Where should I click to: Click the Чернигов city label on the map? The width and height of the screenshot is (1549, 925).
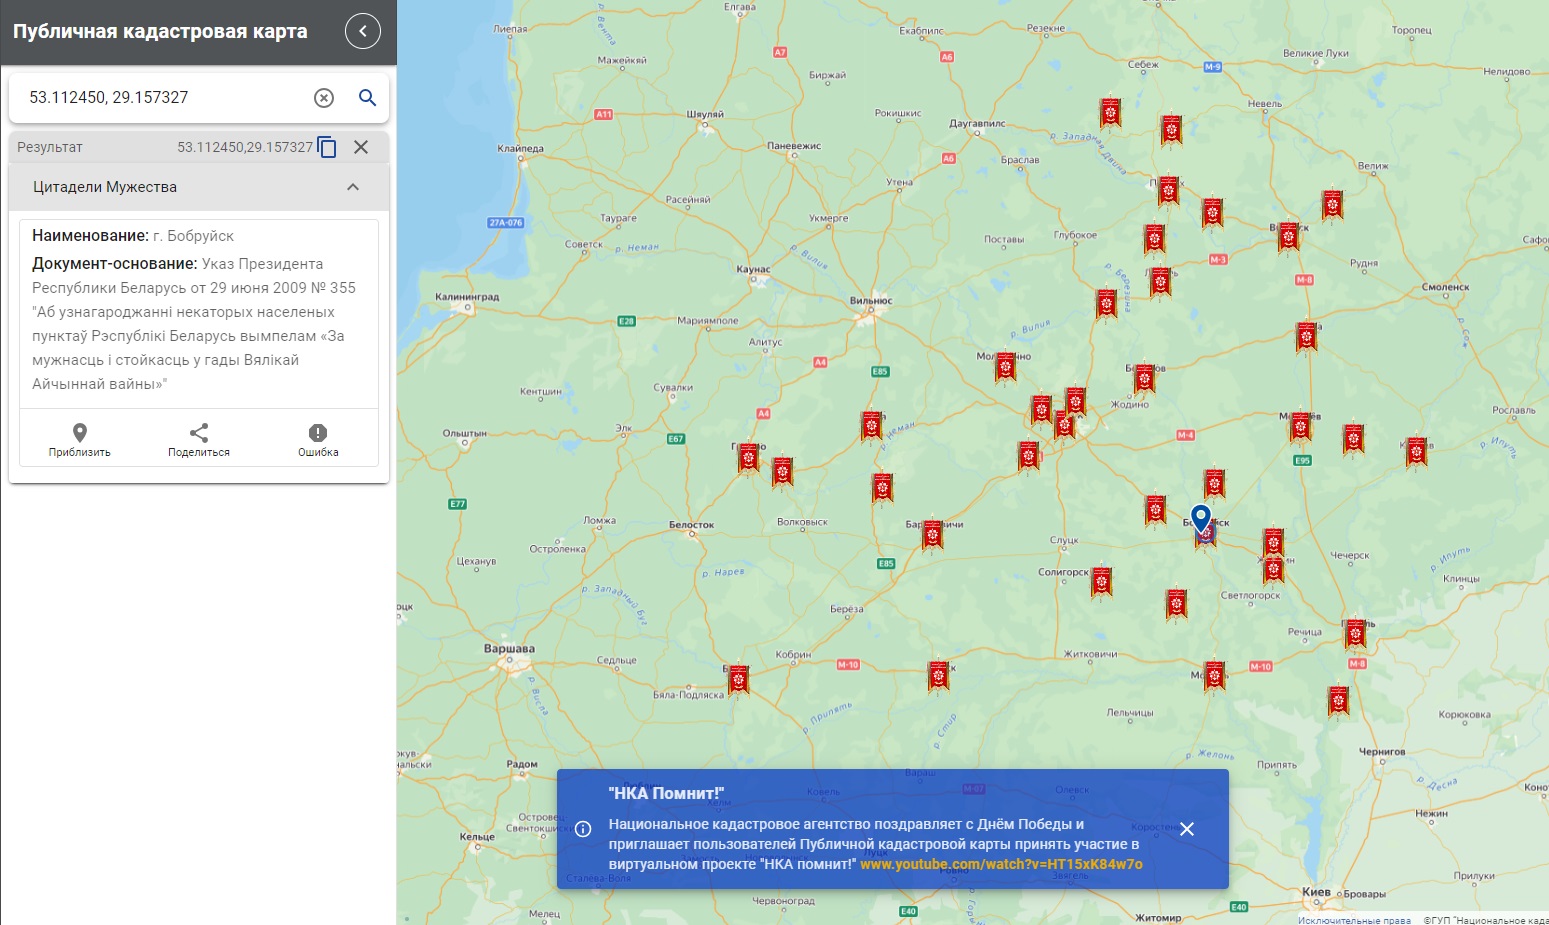point(1382,752)
